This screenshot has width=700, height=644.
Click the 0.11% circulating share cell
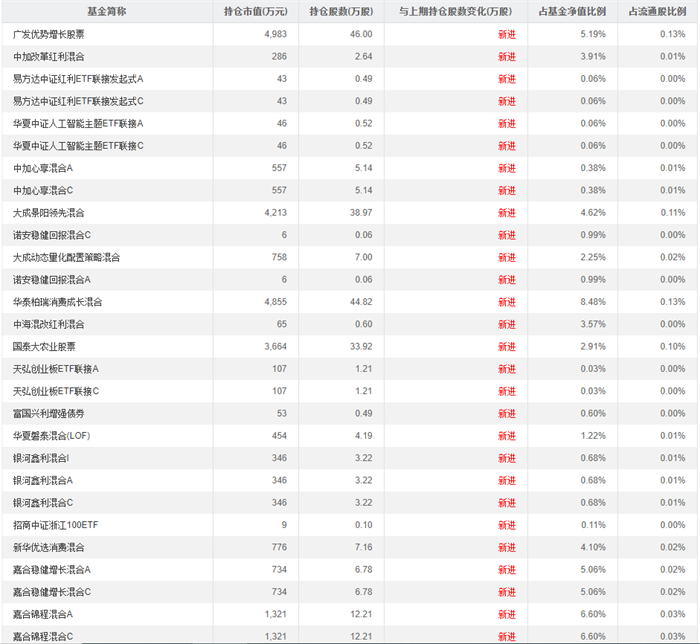(x=673, y=213)
